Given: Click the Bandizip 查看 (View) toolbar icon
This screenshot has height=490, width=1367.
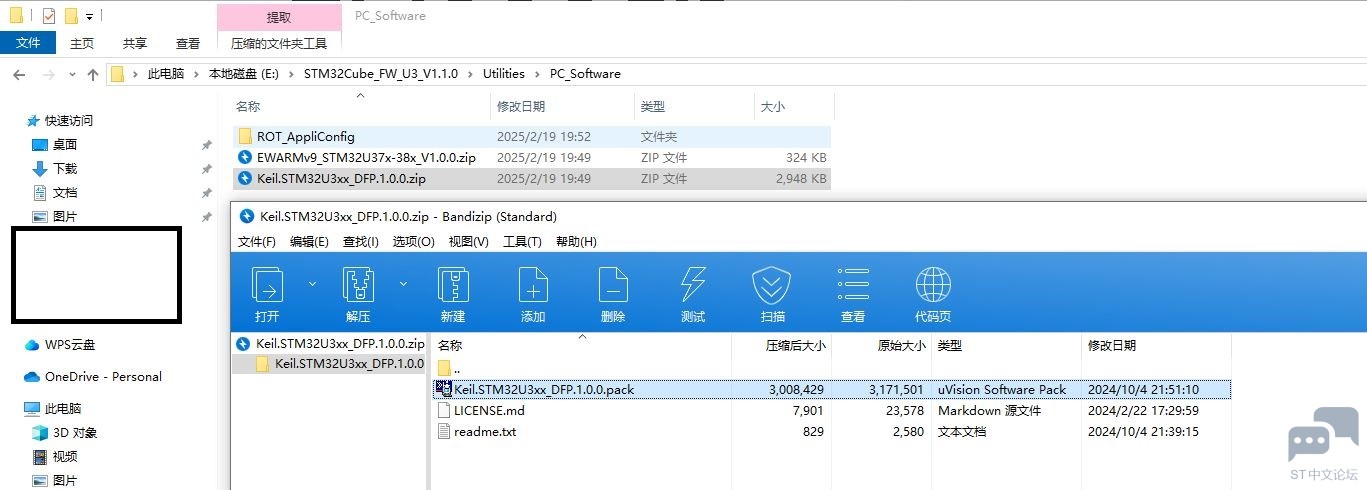Looking at the screenshot, I should point(853,286).
